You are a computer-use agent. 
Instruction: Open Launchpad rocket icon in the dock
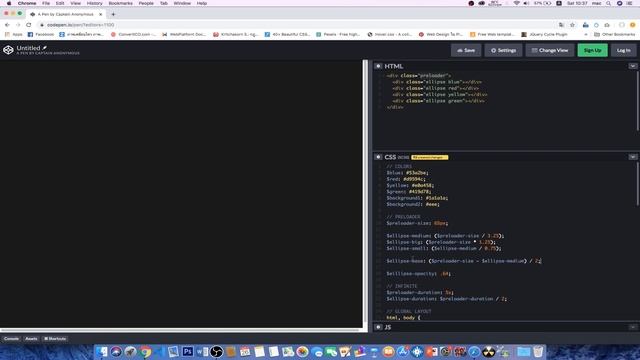click(130, 351)
